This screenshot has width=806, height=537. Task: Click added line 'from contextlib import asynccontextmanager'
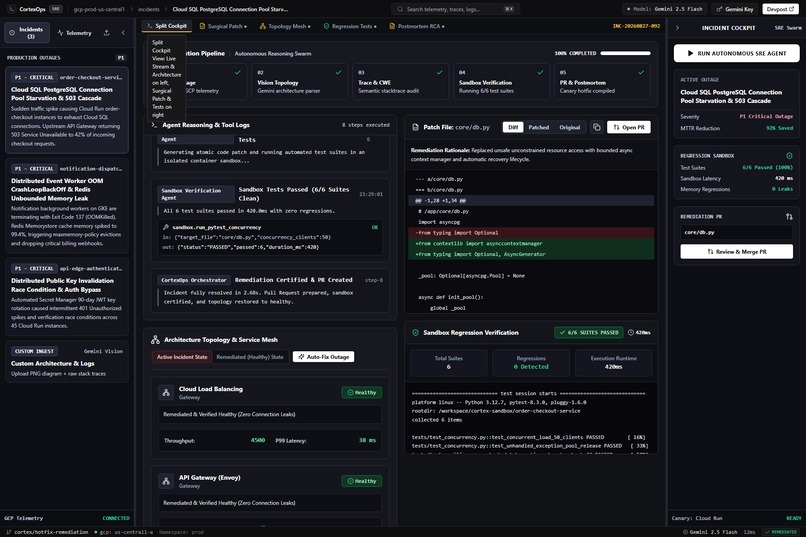tap(531, 244)
